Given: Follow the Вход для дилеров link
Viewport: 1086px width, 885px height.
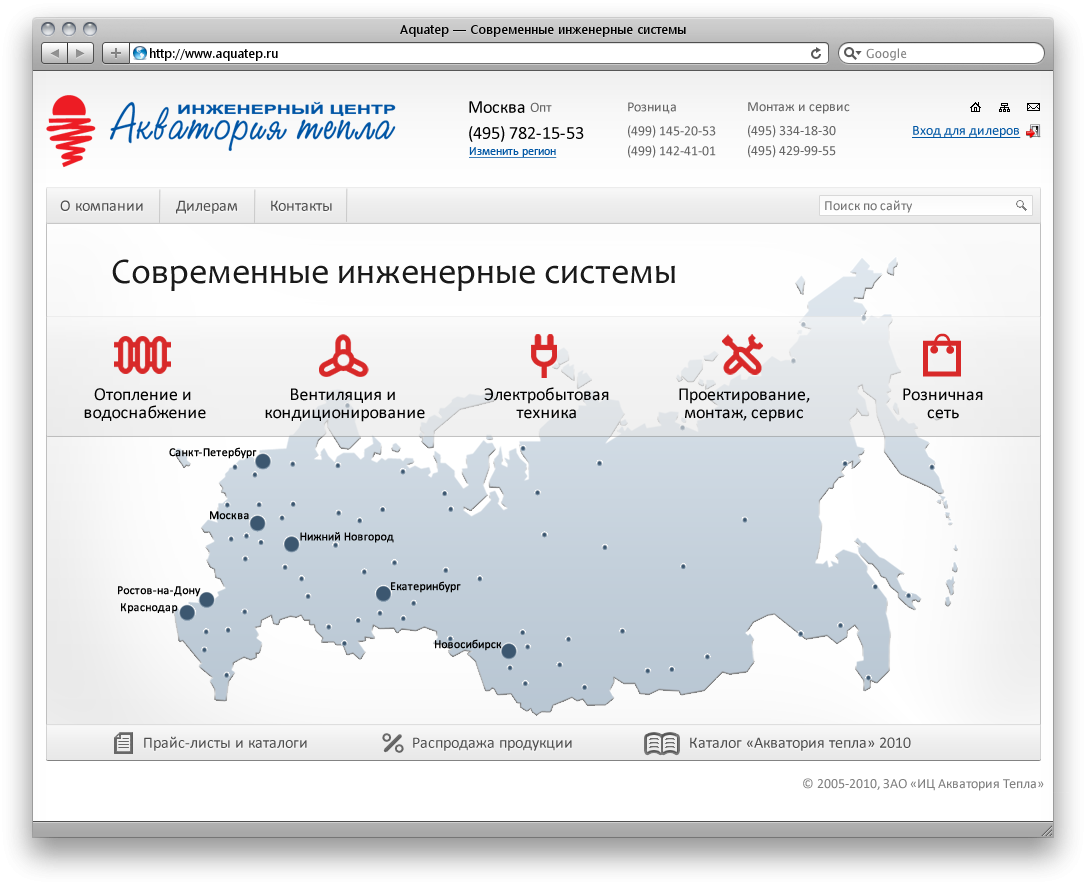Looking at the screenshot, I should [x=964, y=130].
